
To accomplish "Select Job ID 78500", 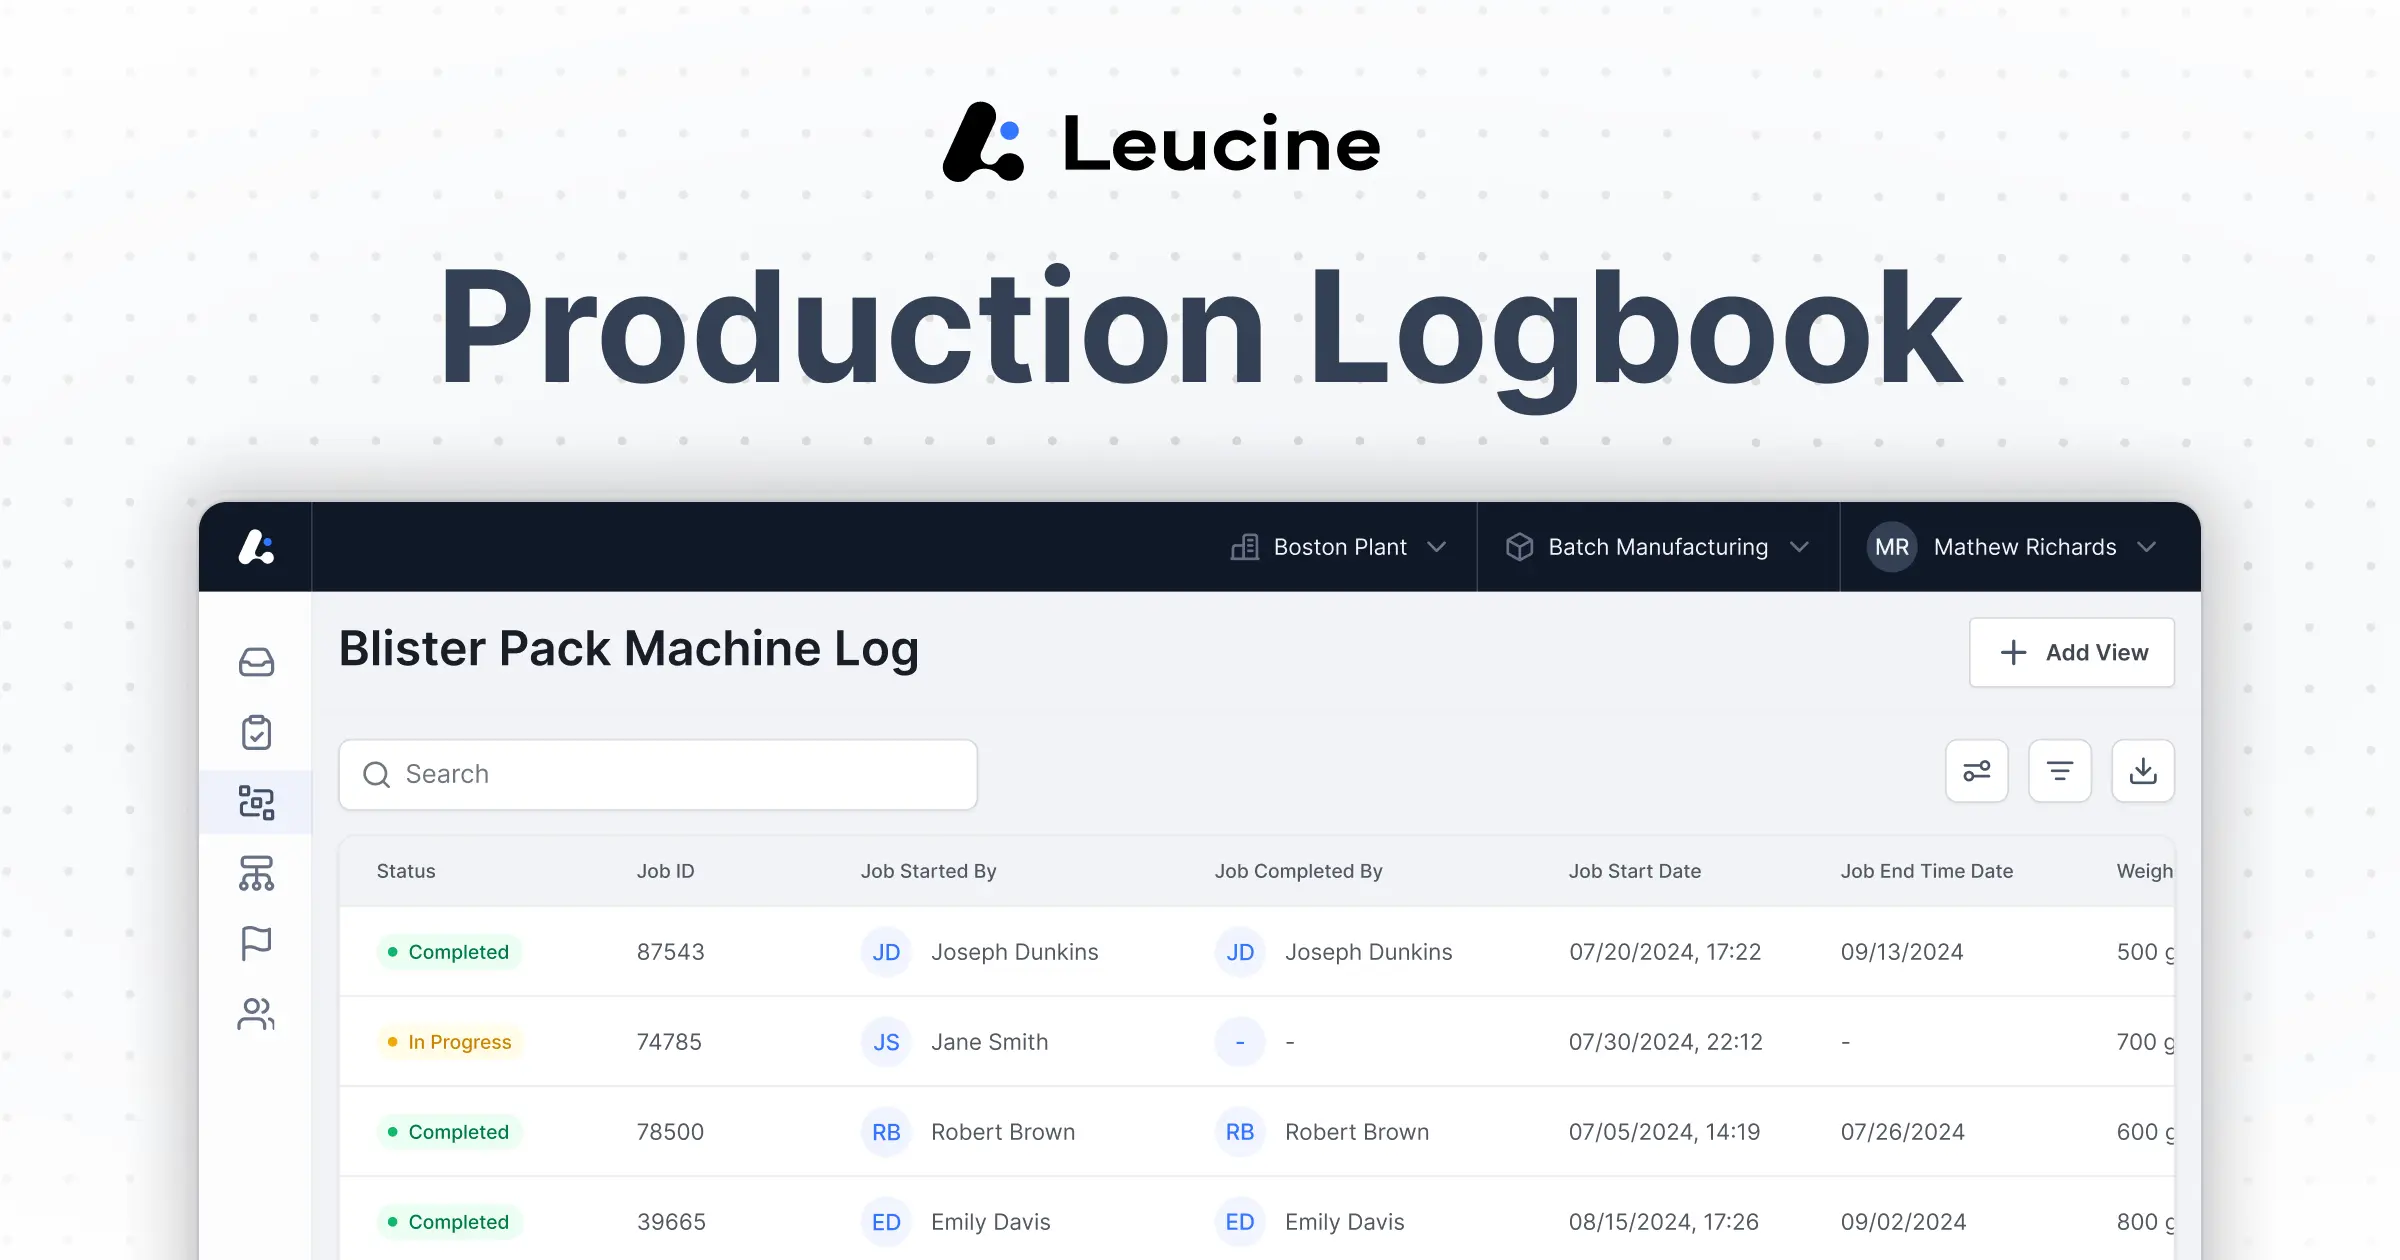I will [670, 1132].
